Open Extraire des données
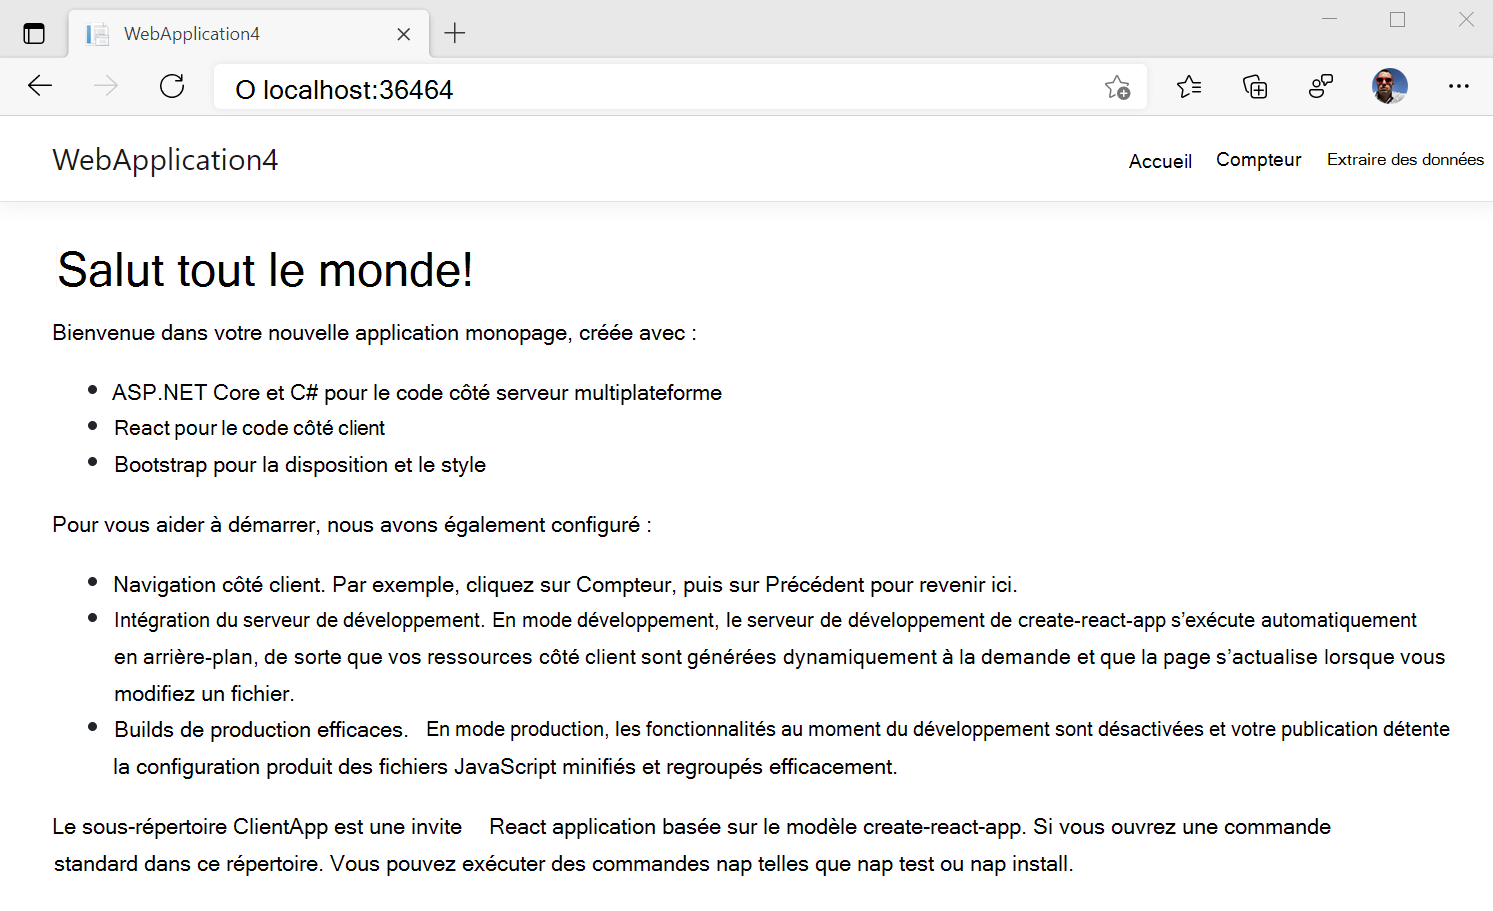 [x=1404, y=159]
